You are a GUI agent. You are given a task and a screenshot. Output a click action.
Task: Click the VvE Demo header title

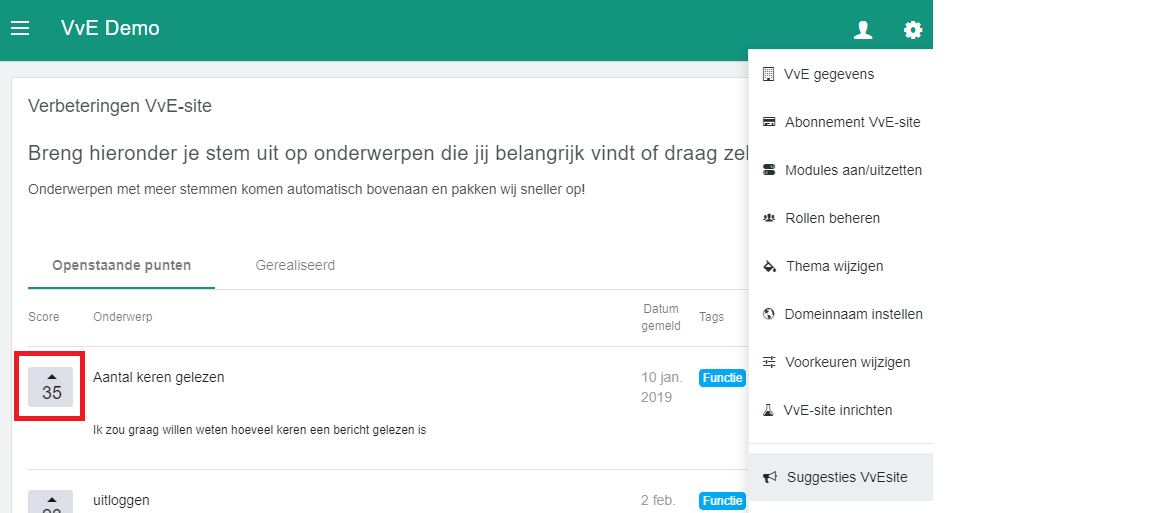(x=110, y=29)
